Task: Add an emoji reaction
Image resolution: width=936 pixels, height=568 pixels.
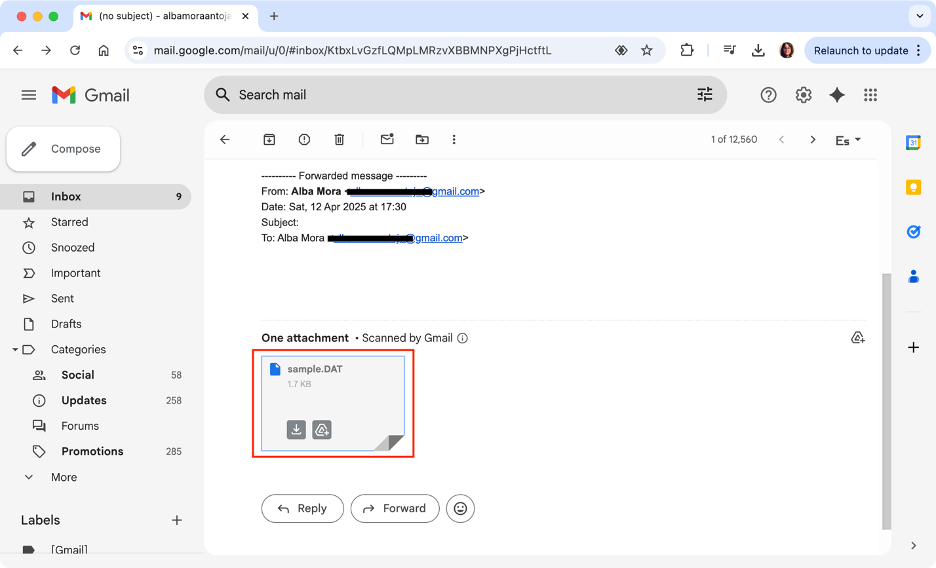Action: point(460,508)
